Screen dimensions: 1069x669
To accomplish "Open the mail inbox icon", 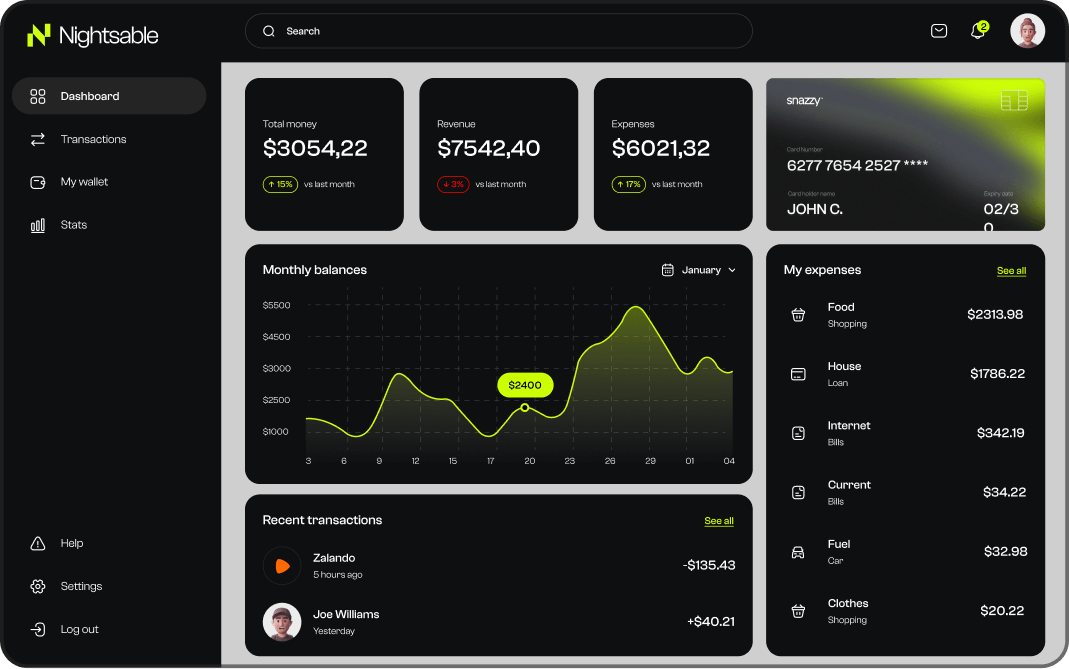I will (938, 31).
